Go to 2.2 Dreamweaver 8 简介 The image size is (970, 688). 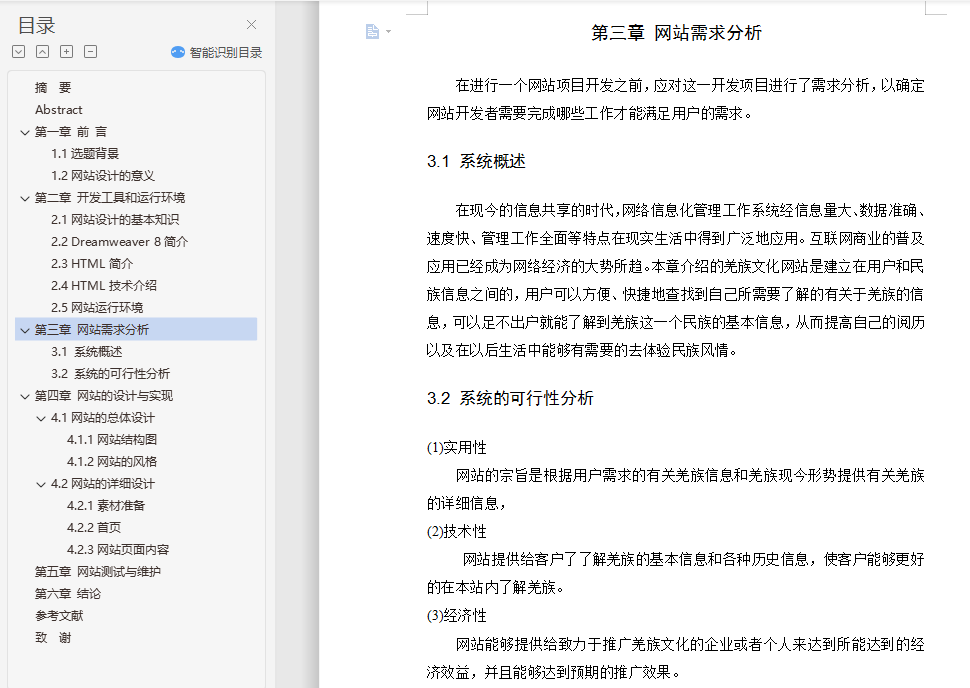pos(119,241)
